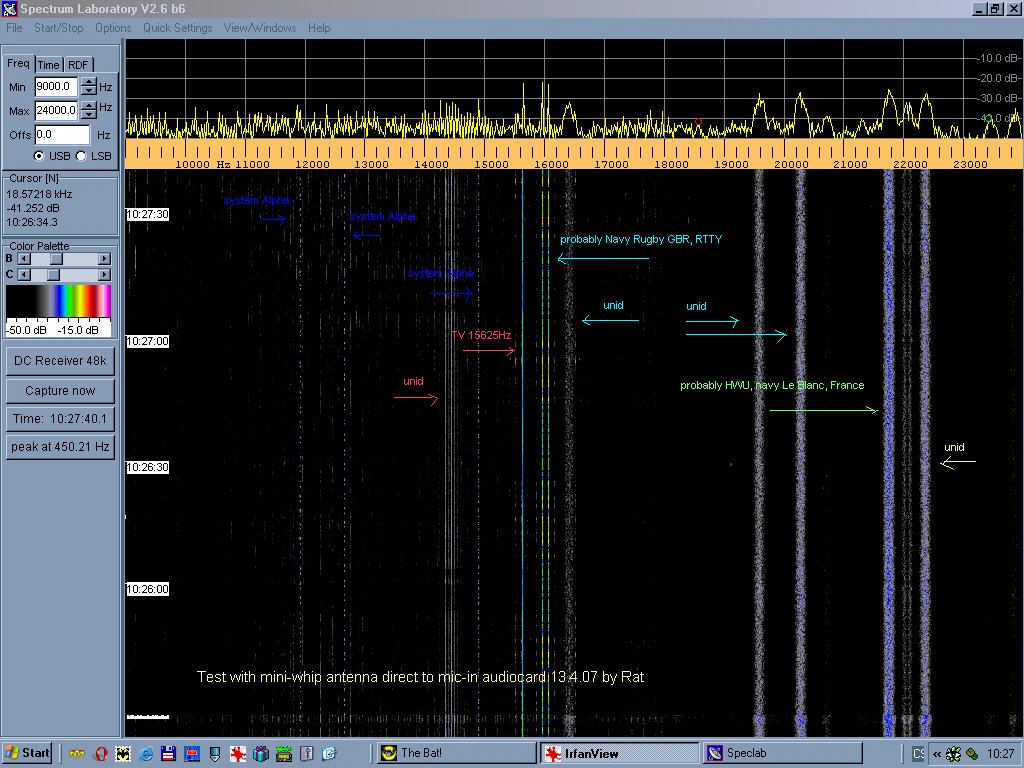1024x768 pixels.
Task: Click the Capture now button
Action: 60,391
